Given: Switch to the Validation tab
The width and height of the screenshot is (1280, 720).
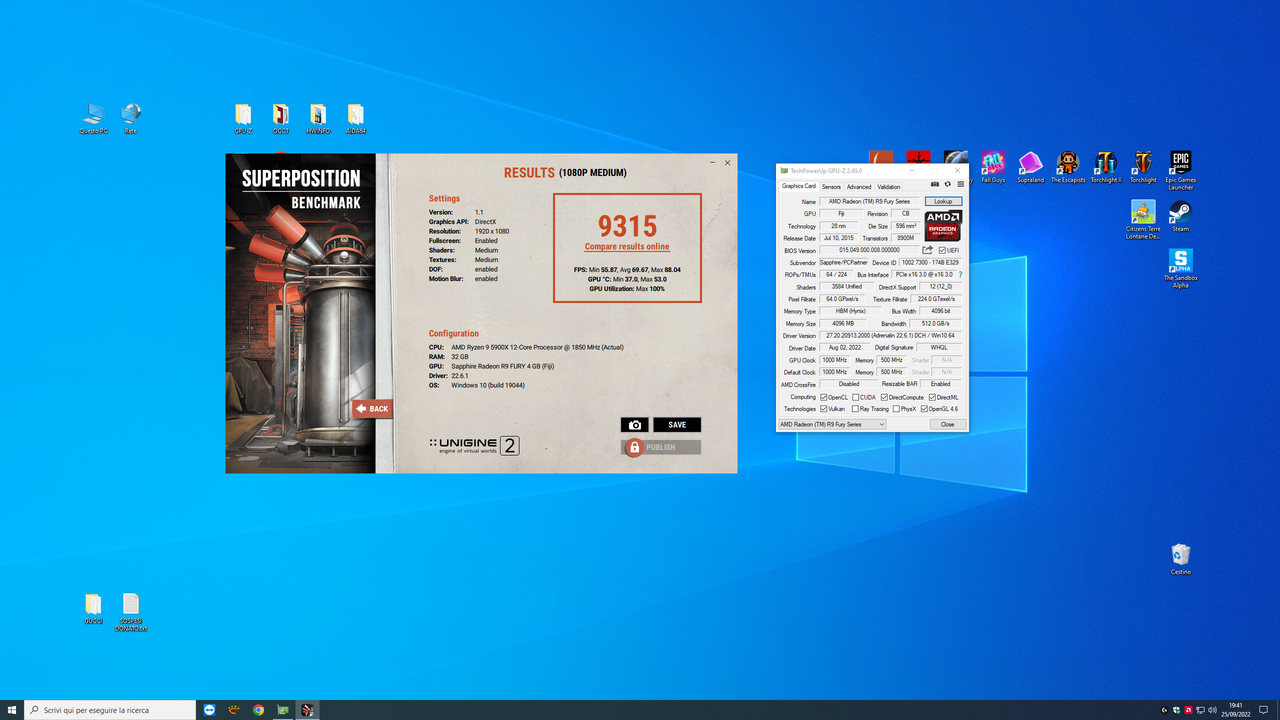Looking at the screenshot, I should click(x=889, y=187).
